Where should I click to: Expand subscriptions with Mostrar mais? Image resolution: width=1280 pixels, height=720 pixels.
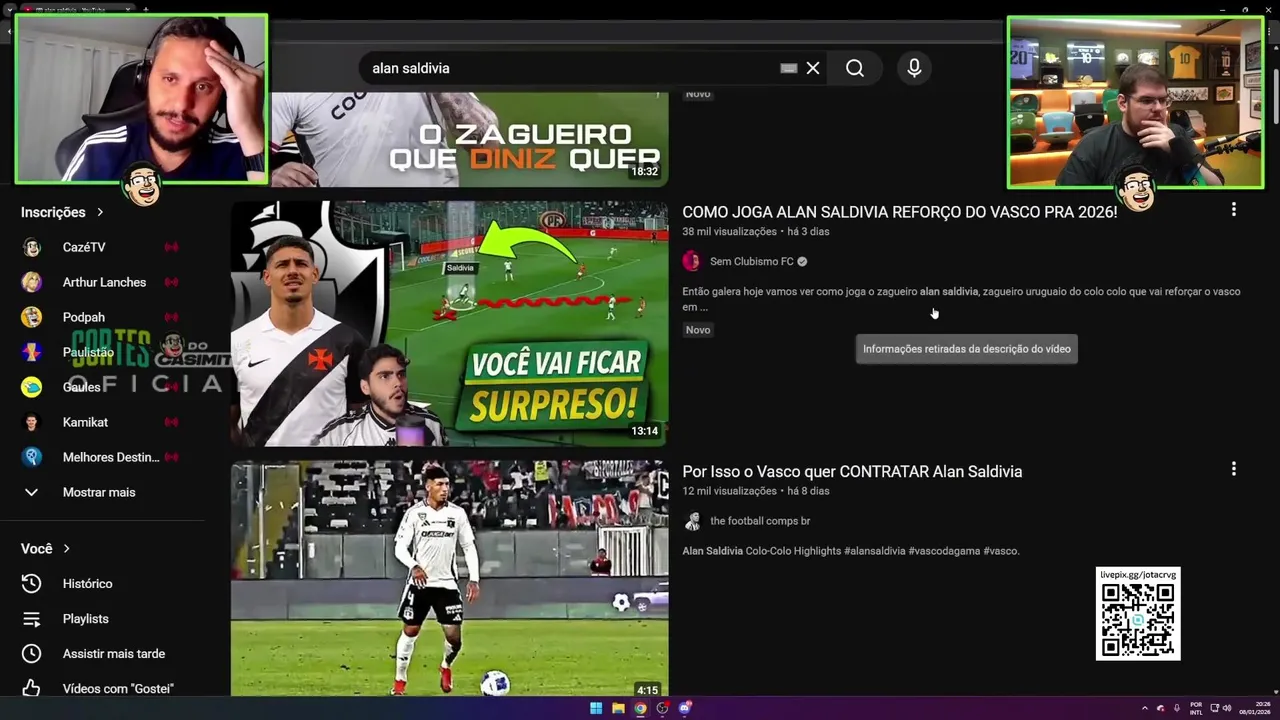coord(100,492)
